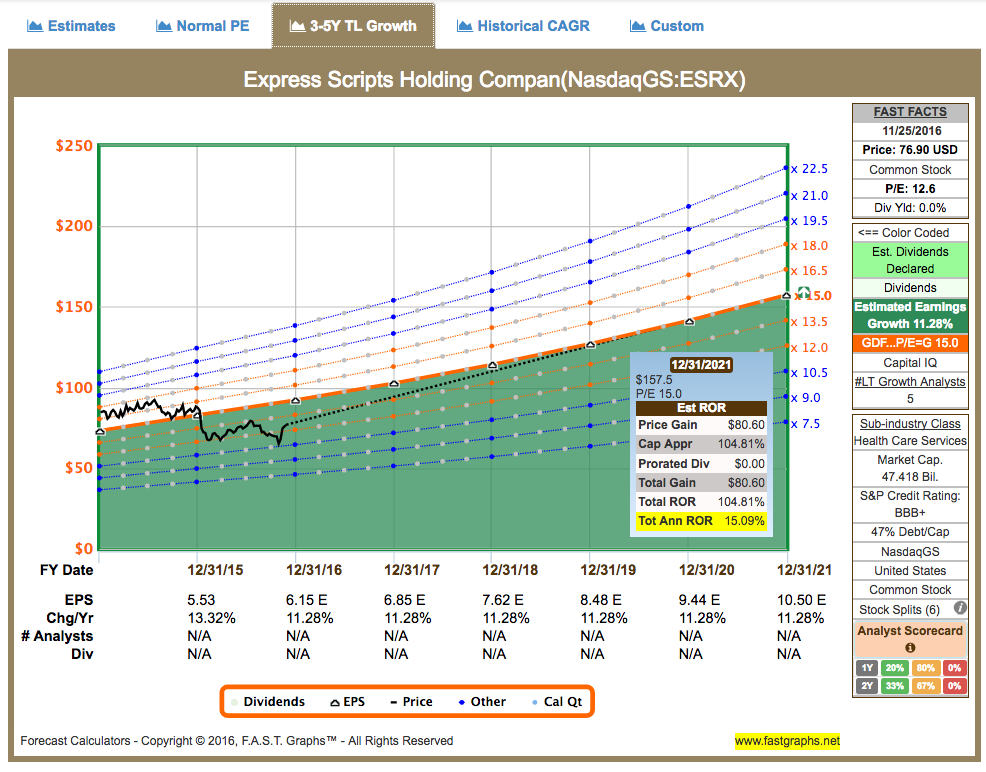
Task: Click the EPS triangle symbol in the legend
Action: 335,702
